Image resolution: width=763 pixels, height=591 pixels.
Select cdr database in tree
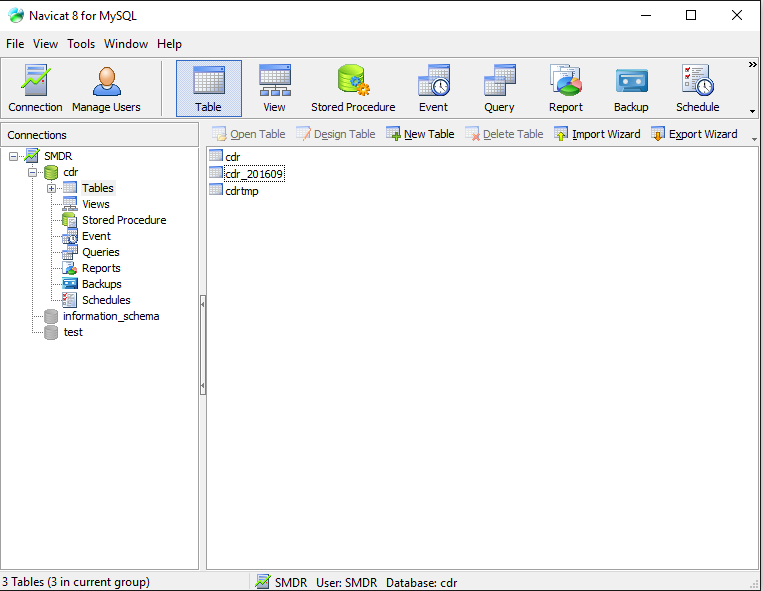point(71,172)
